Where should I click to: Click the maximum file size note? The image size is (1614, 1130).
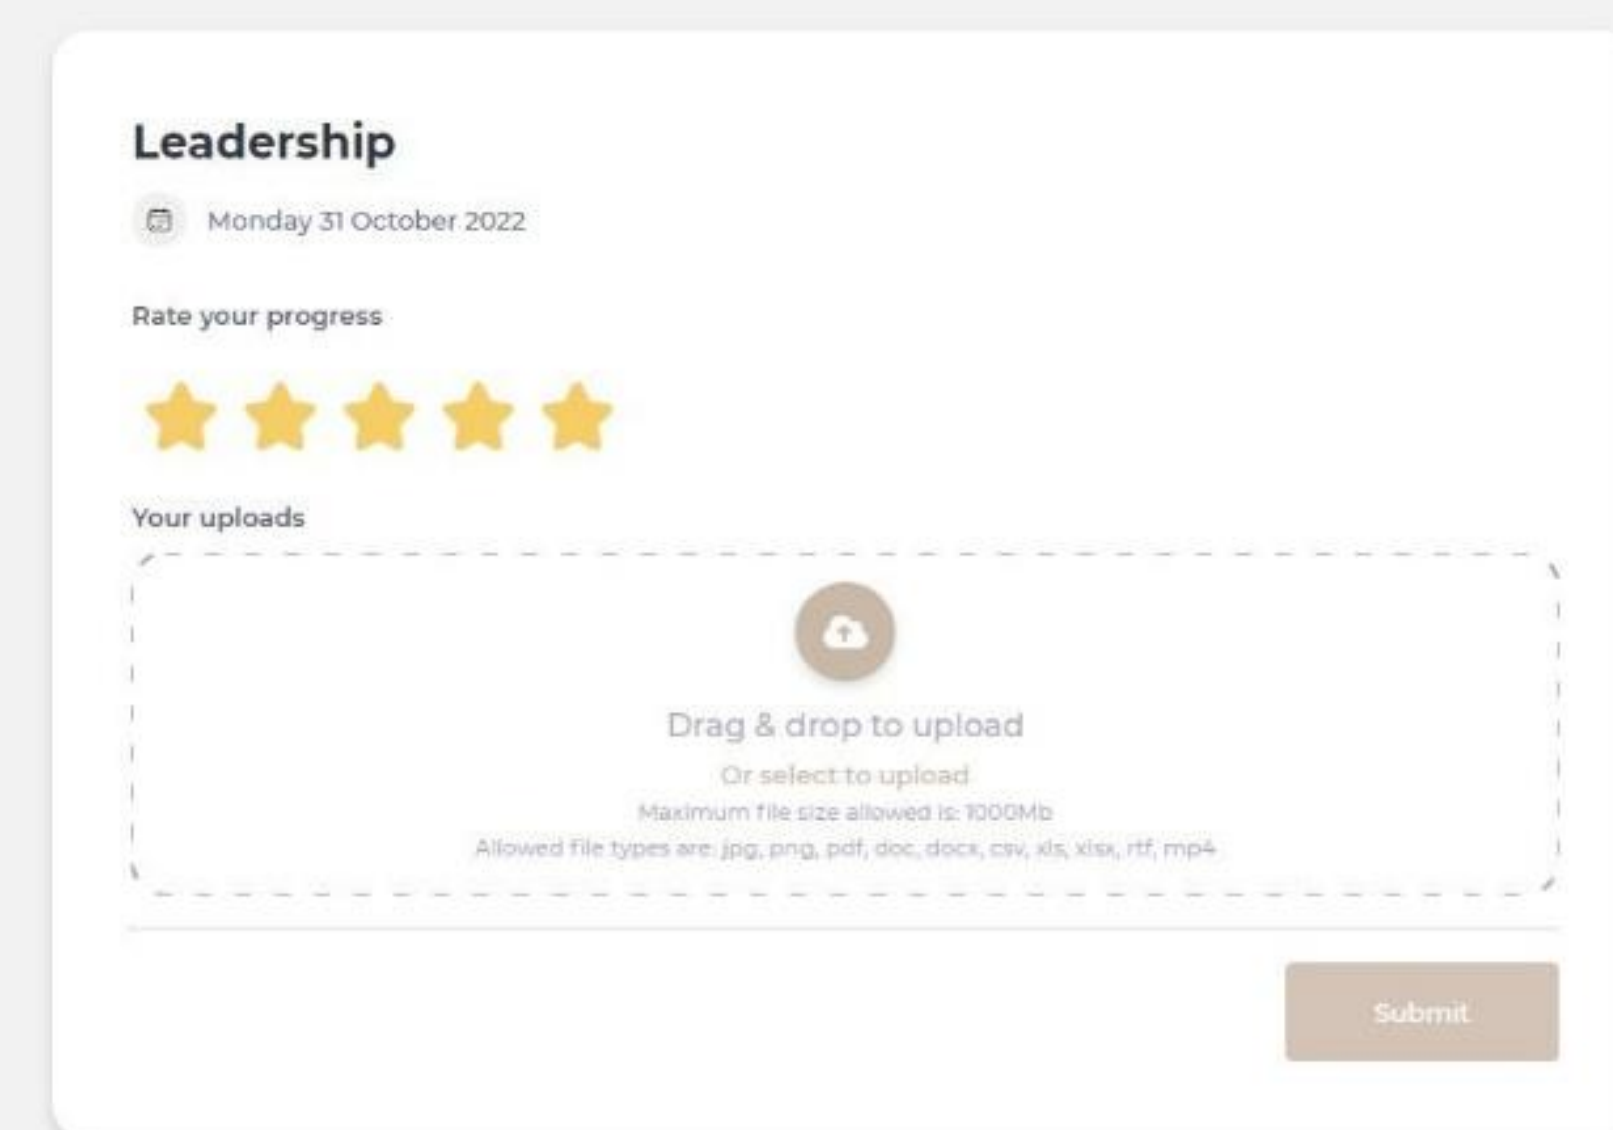[845, 812]
